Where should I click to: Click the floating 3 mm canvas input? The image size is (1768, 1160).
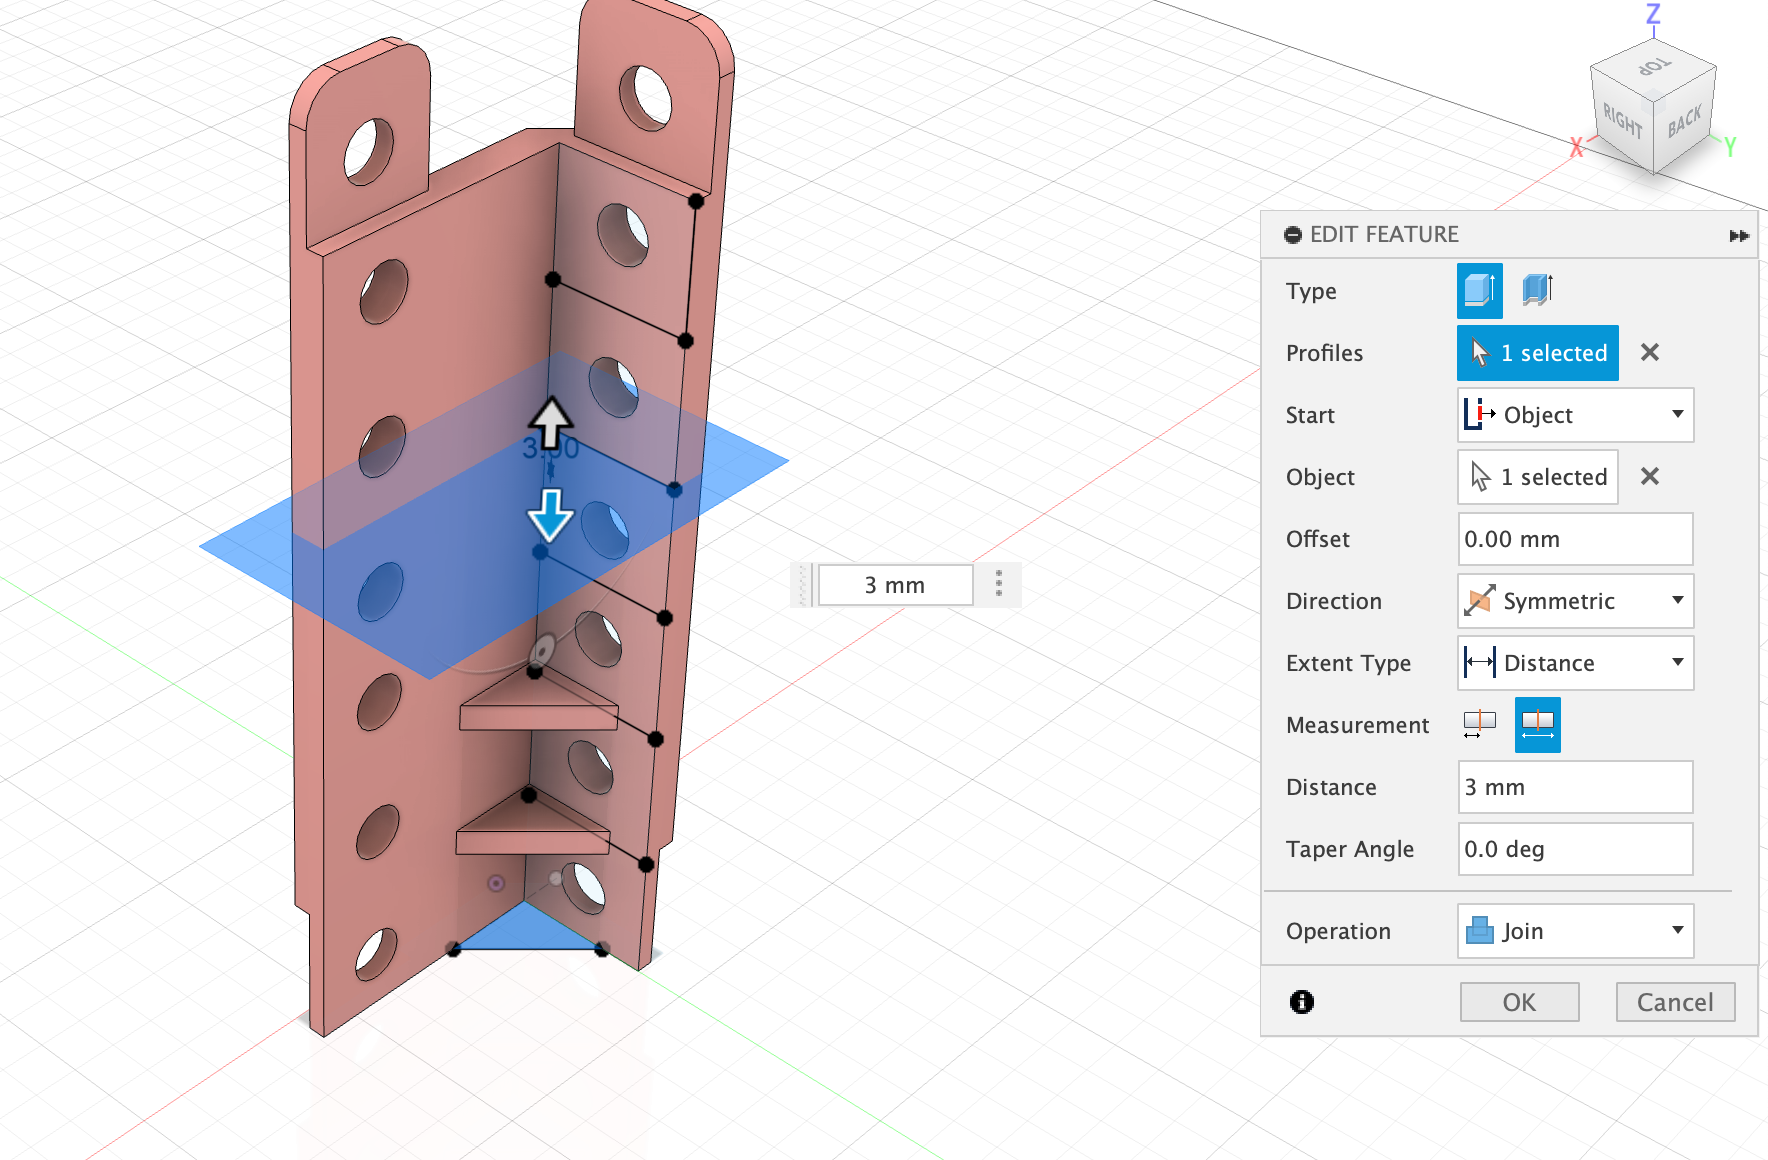[895, 585]
